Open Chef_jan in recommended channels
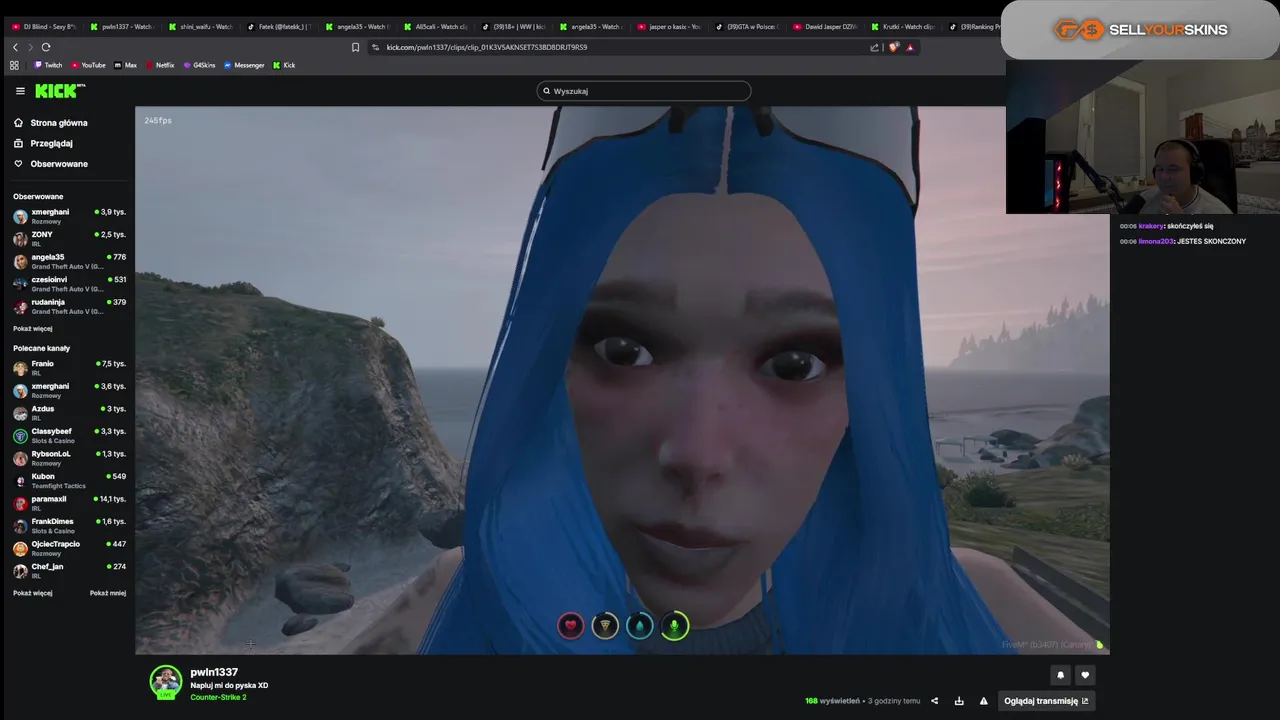The height and width of the screenshot is (720, 1280). (x=69, y=571)
